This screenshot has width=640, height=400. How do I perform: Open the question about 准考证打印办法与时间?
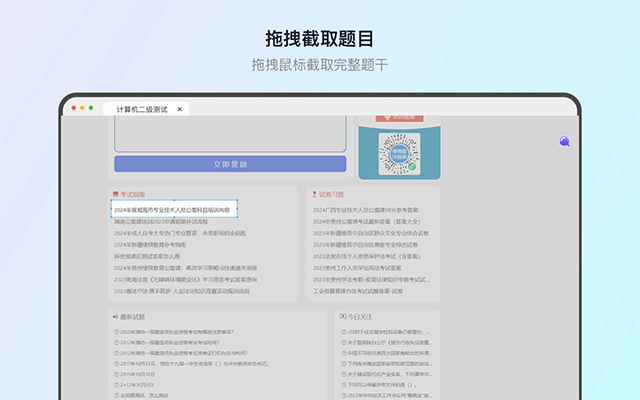coord(184,353)
